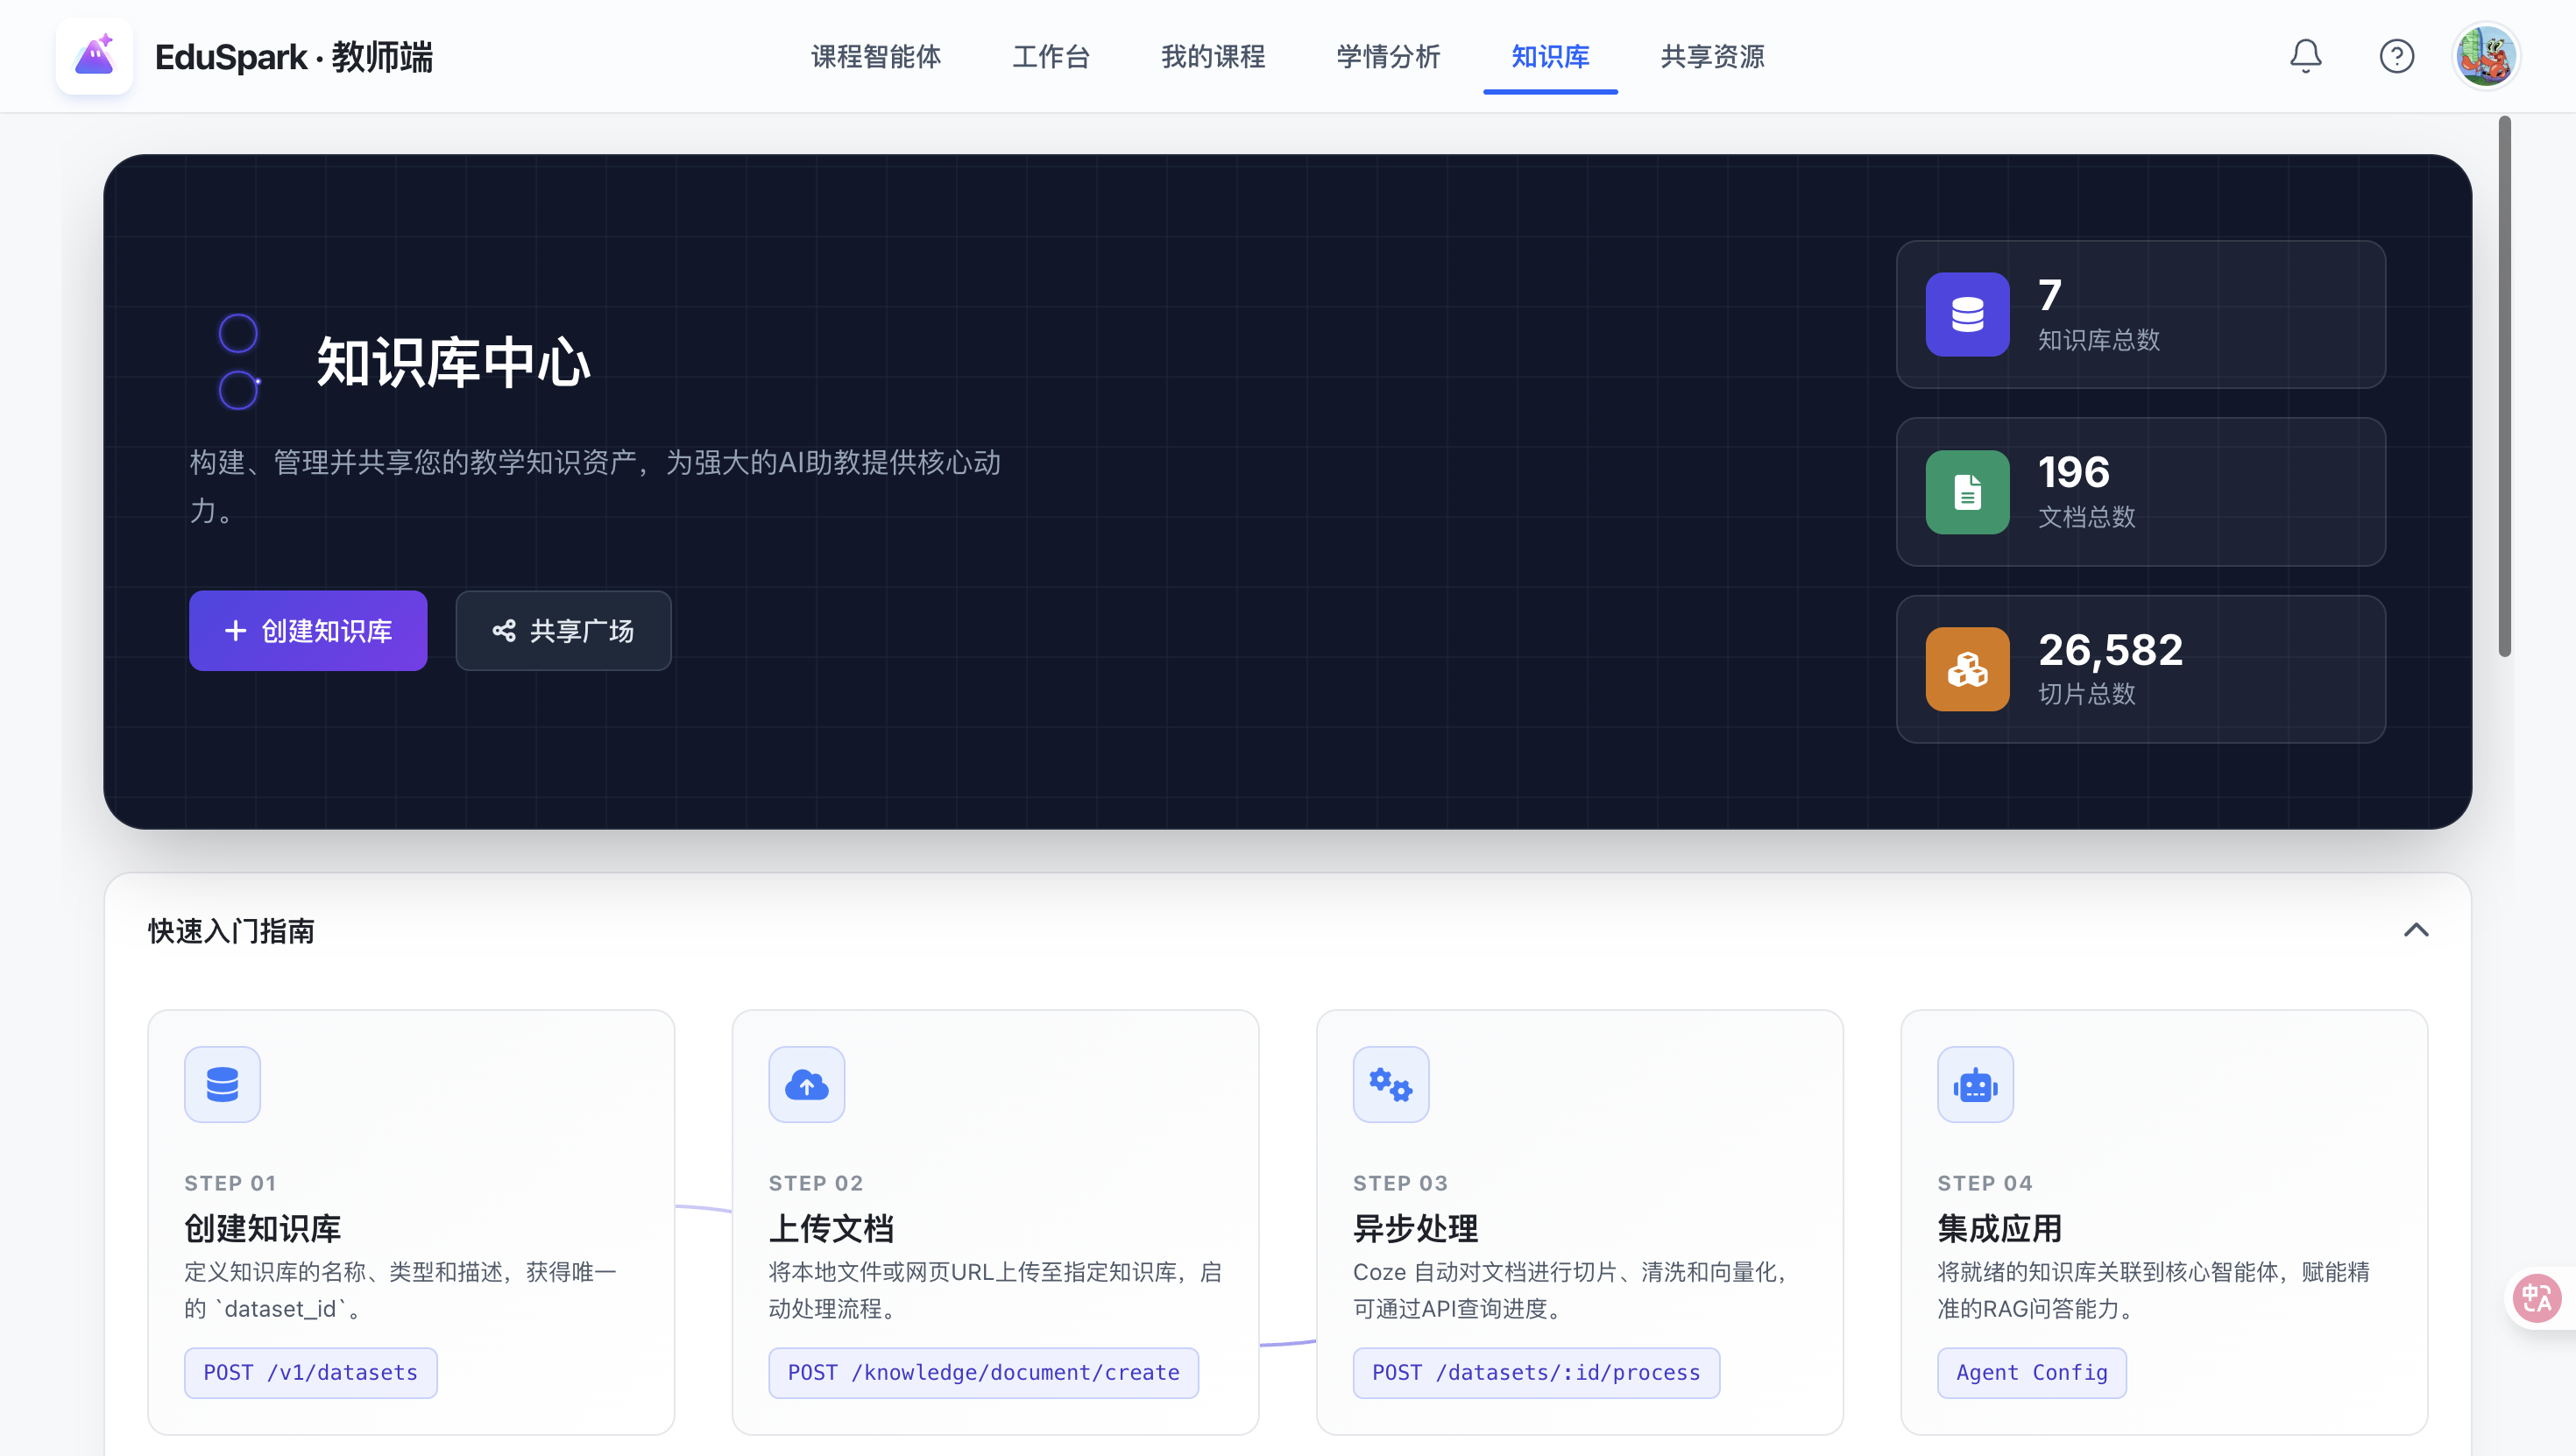Click the page vertical scrollbar

tap(2504, 386)
